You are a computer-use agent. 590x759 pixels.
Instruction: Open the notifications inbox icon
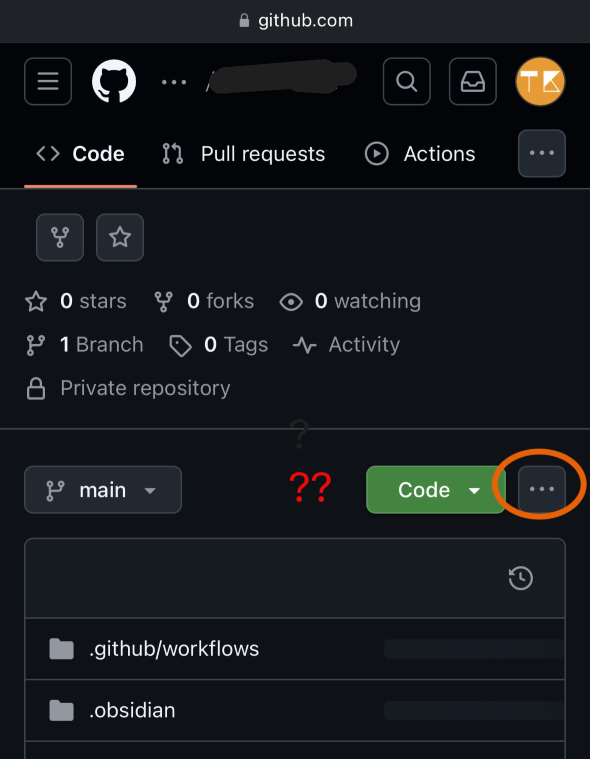point(473,81)
